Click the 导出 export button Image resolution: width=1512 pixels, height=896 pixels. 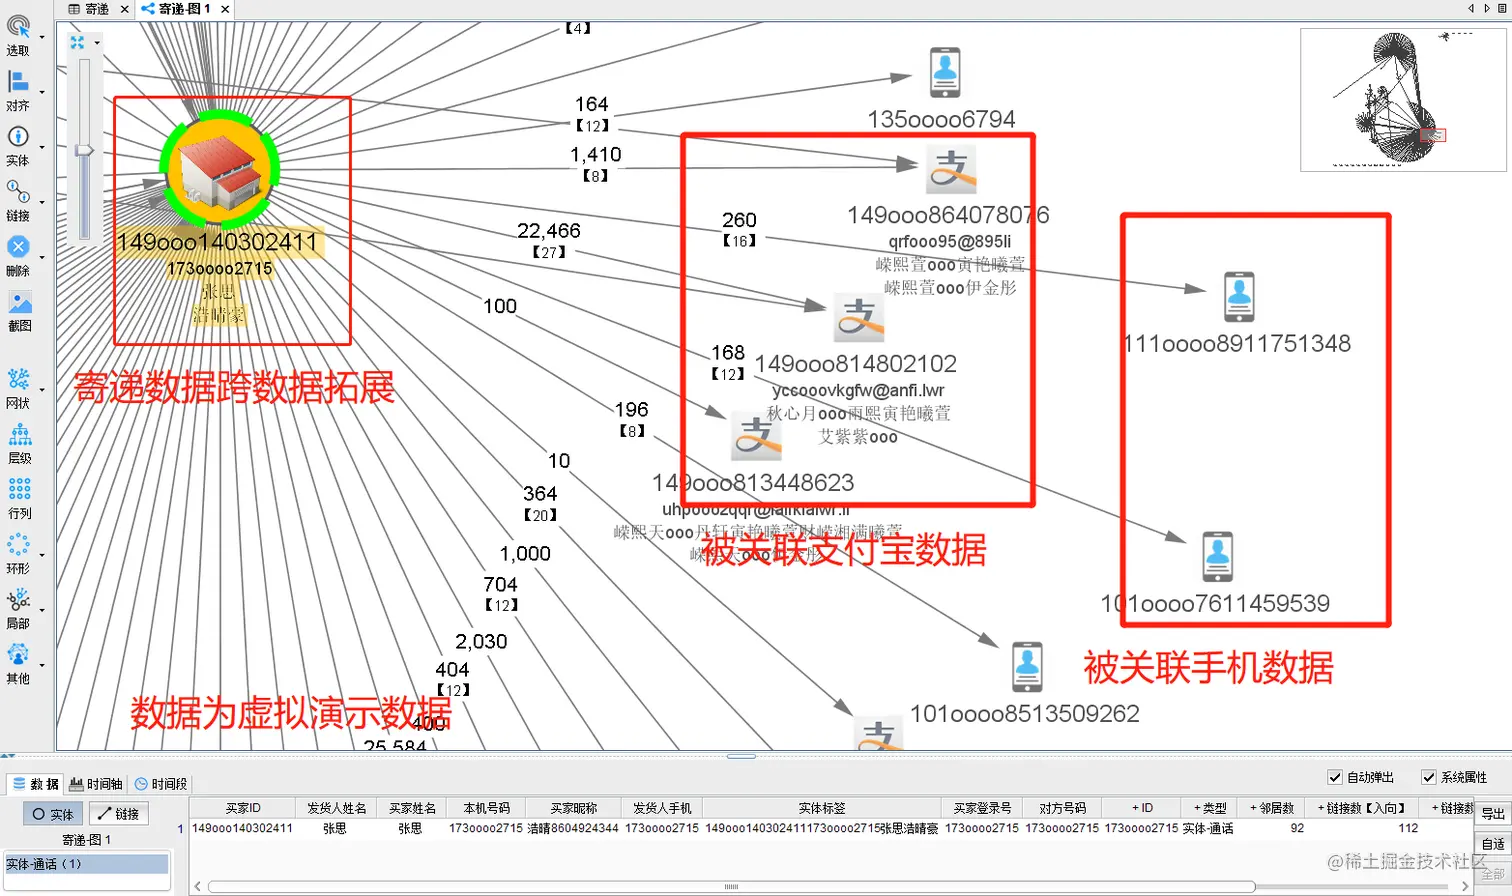[x=1493, y=814]
